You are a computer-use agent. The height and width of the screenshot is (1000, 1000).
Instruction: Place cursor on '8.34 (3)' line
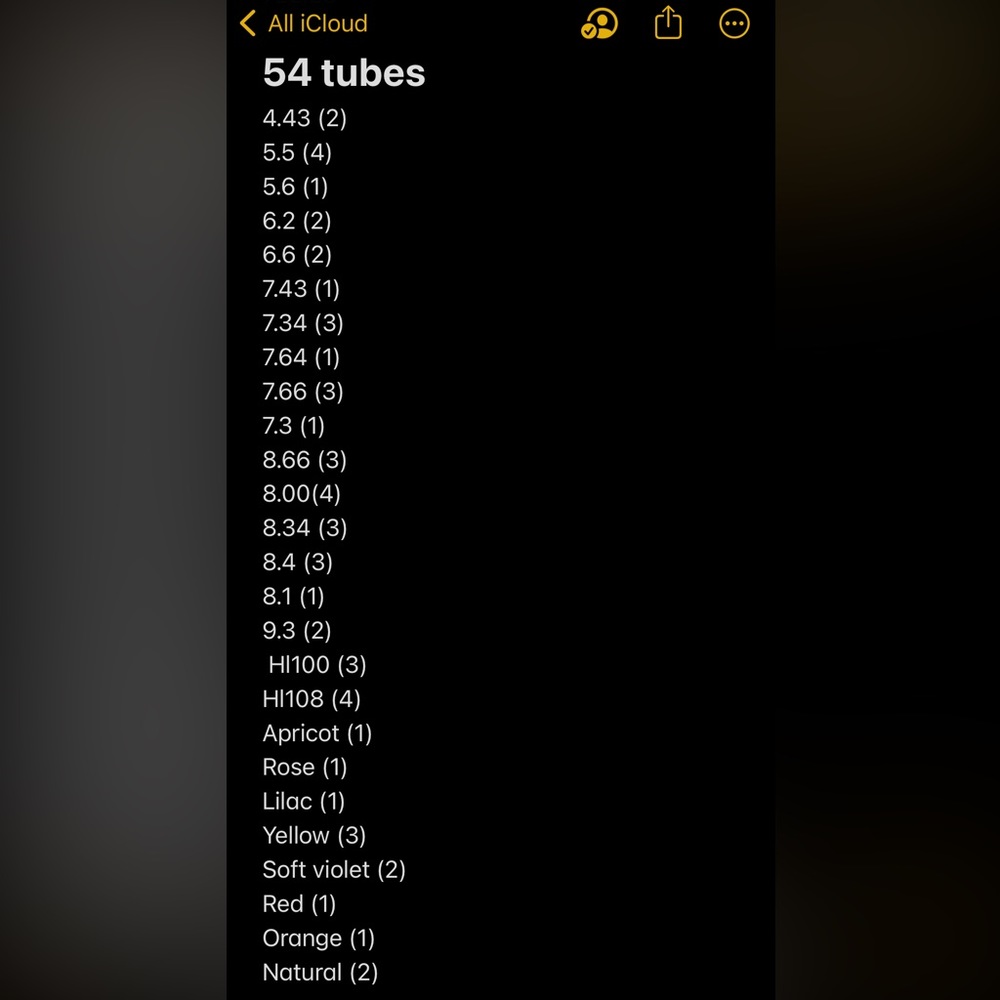[x=305, y=528]
